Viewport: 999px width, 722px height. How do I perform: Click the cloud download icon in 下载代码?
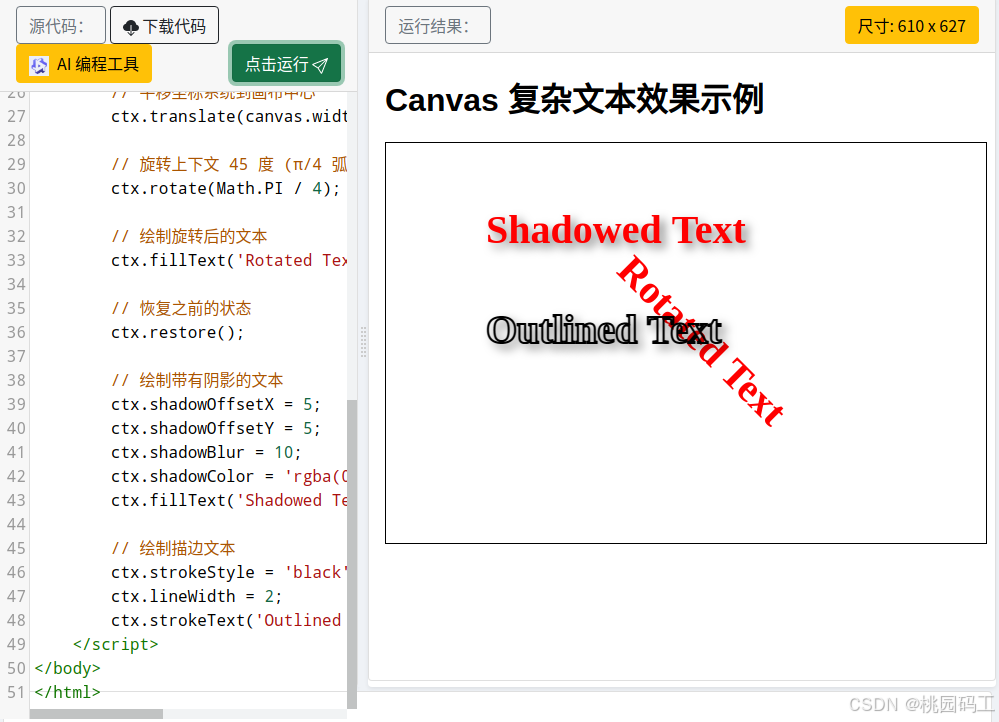coord(131,27)
